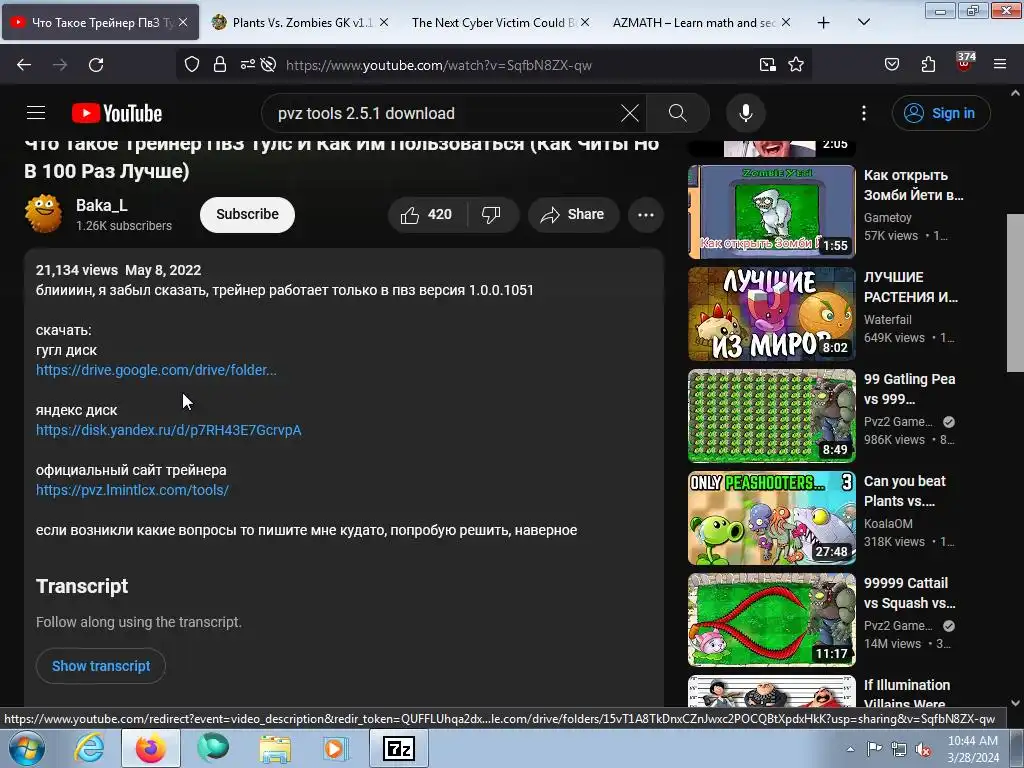Open Windows Media Player taskbar icon
Screen dimensions: 1024x768
(336, 748)
